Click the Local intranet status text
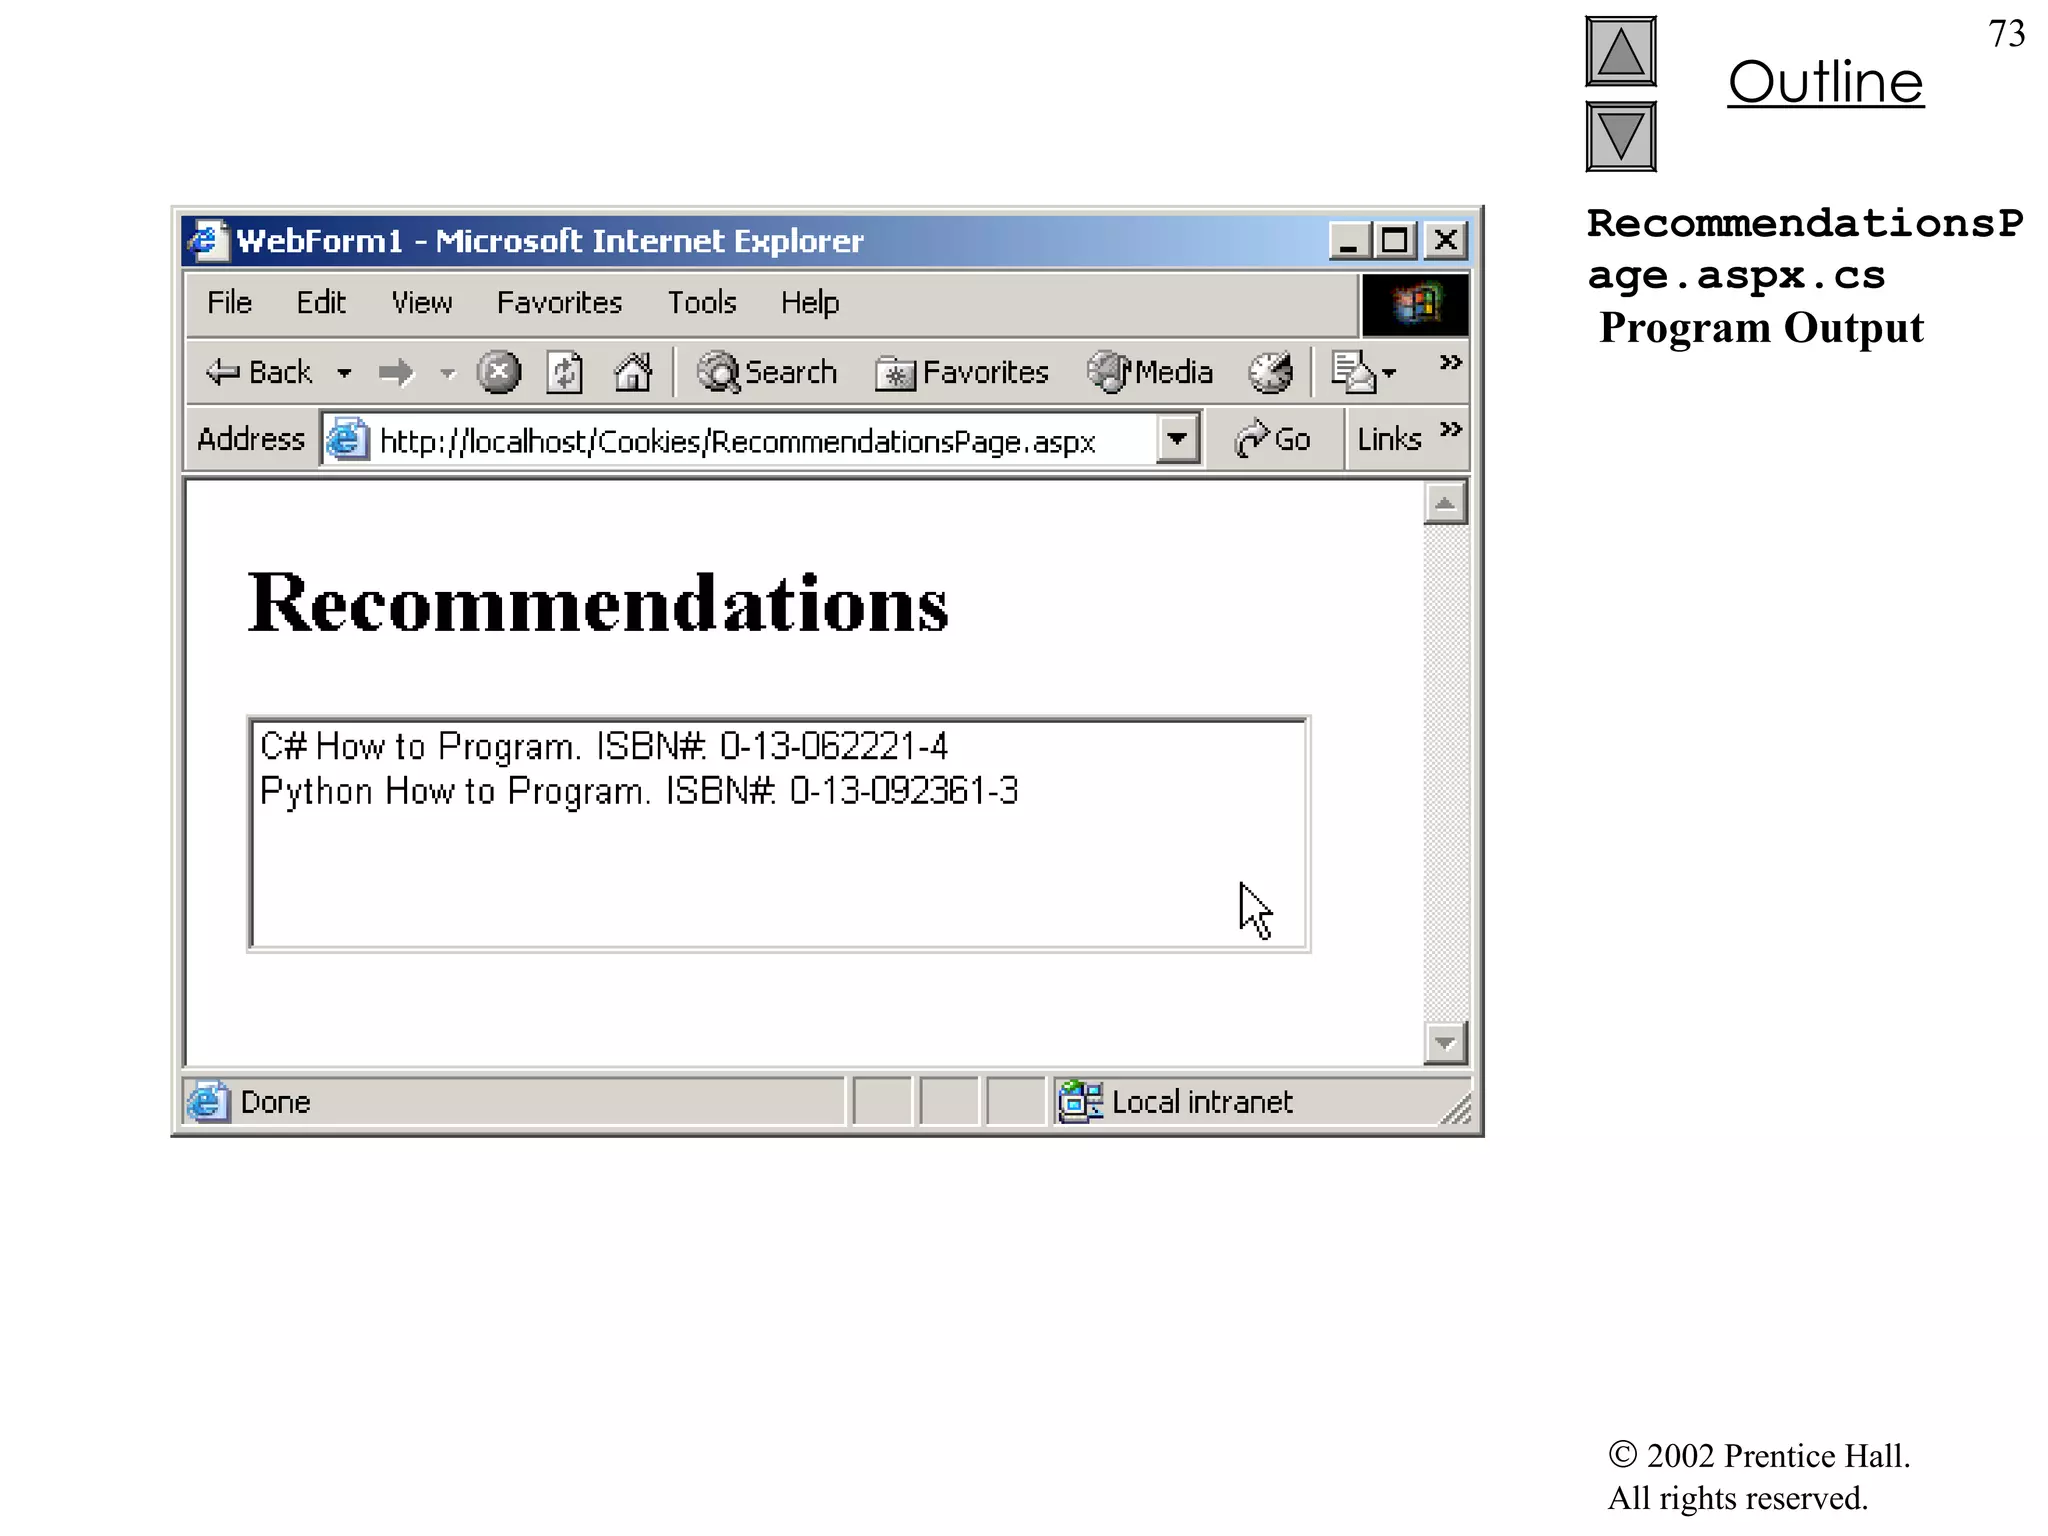 point(1202,1102)
